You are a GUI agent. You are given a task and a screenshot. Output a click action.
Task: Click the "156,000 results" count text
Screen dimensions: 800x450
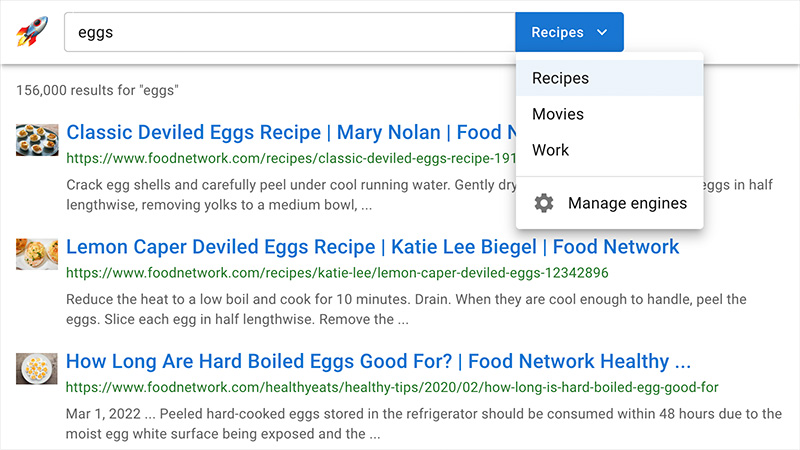[97, 90]
